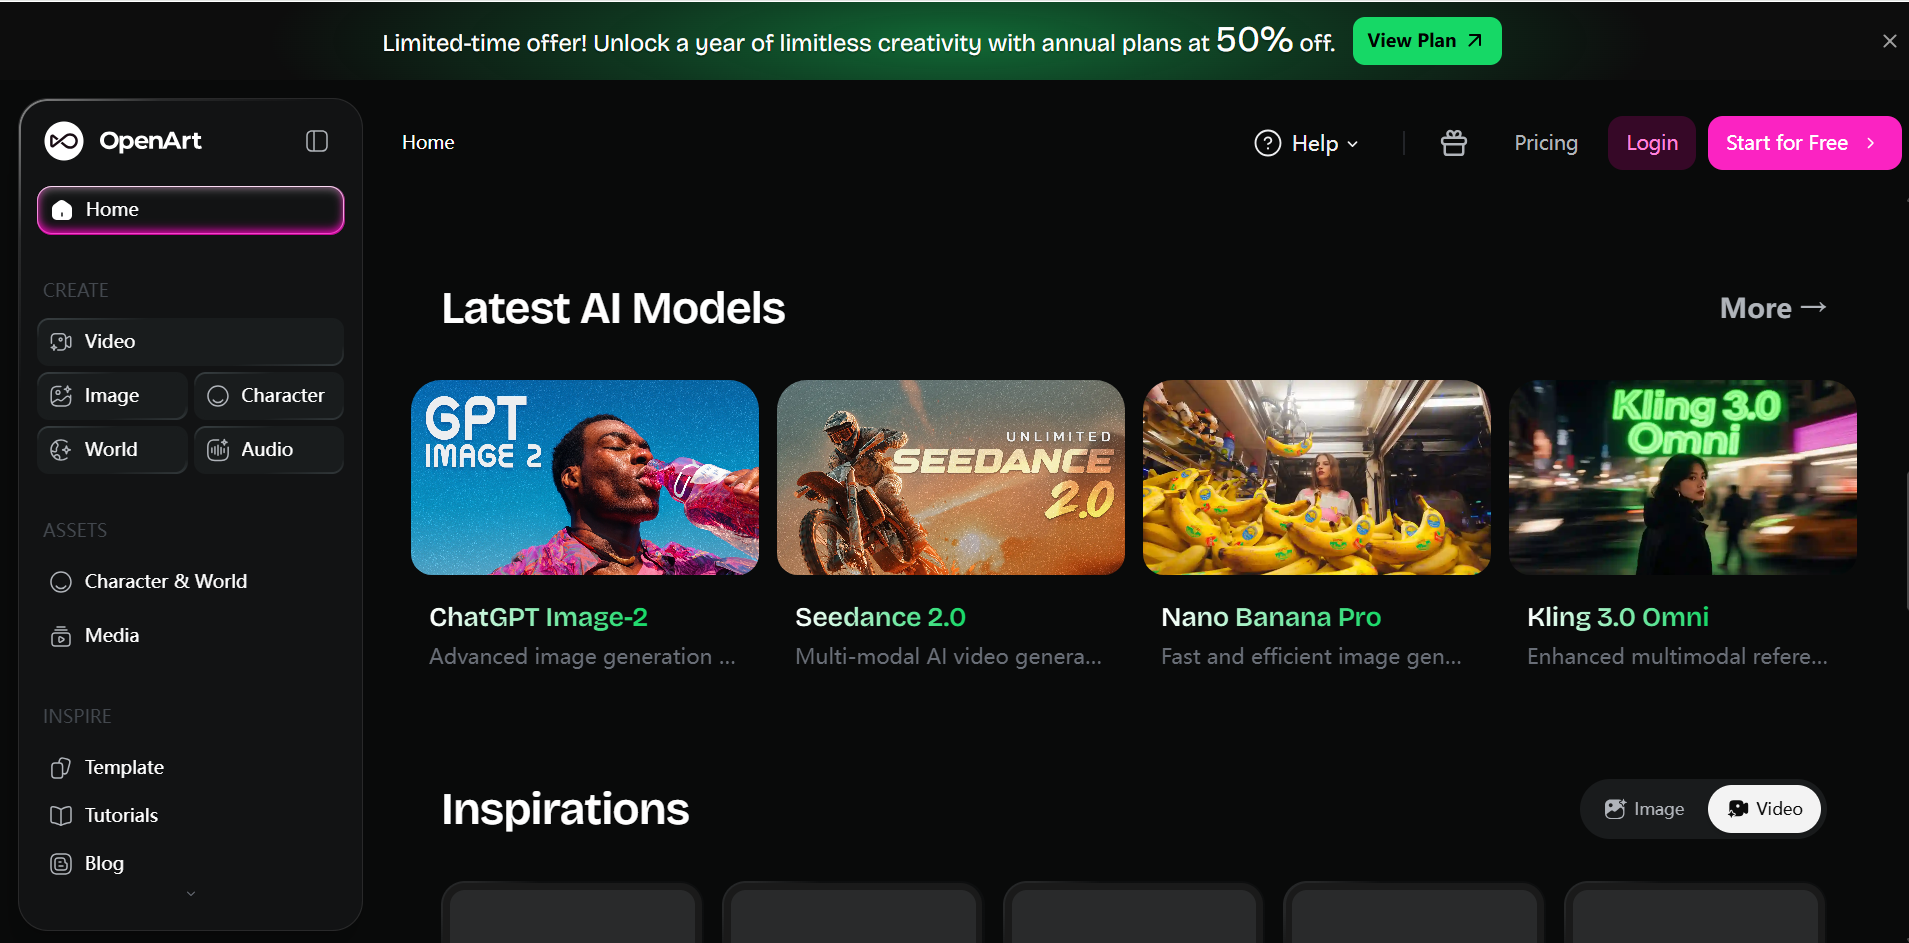1909x943 pixels.
Task: Click the Character face icon in Create
Action: pyautogui.click(x=218, y=396)
